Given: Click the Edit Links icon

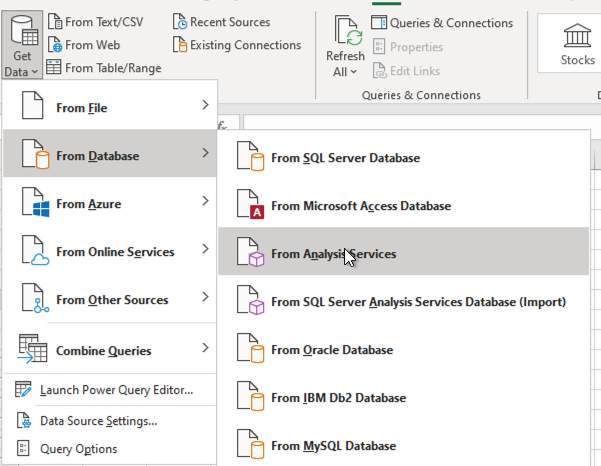Looking at the screenshot, I should [379, 71].
